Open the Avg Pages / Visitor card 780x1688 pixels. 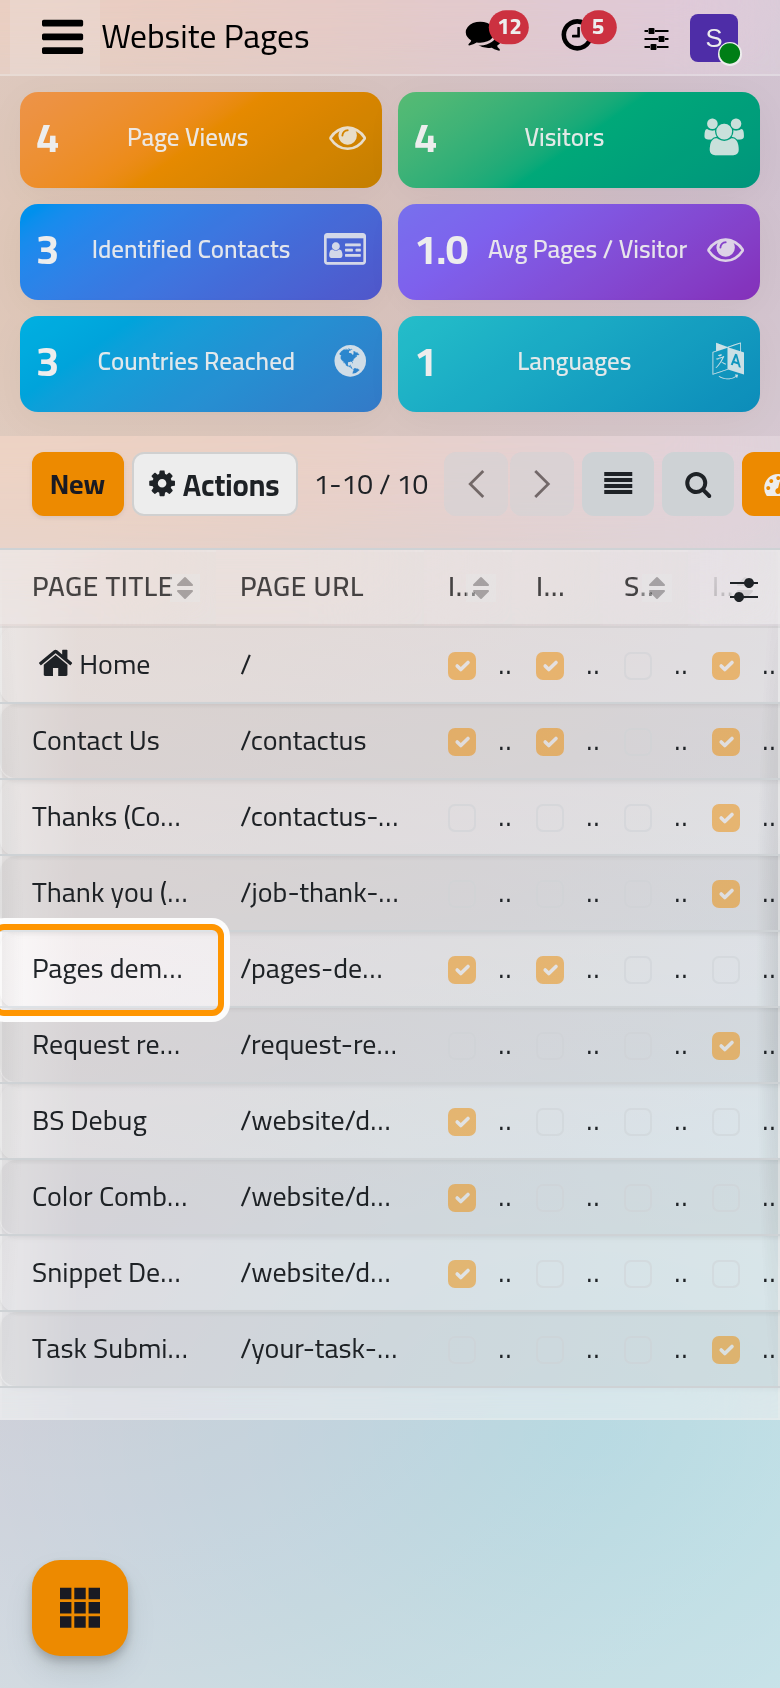click(579, 252)
